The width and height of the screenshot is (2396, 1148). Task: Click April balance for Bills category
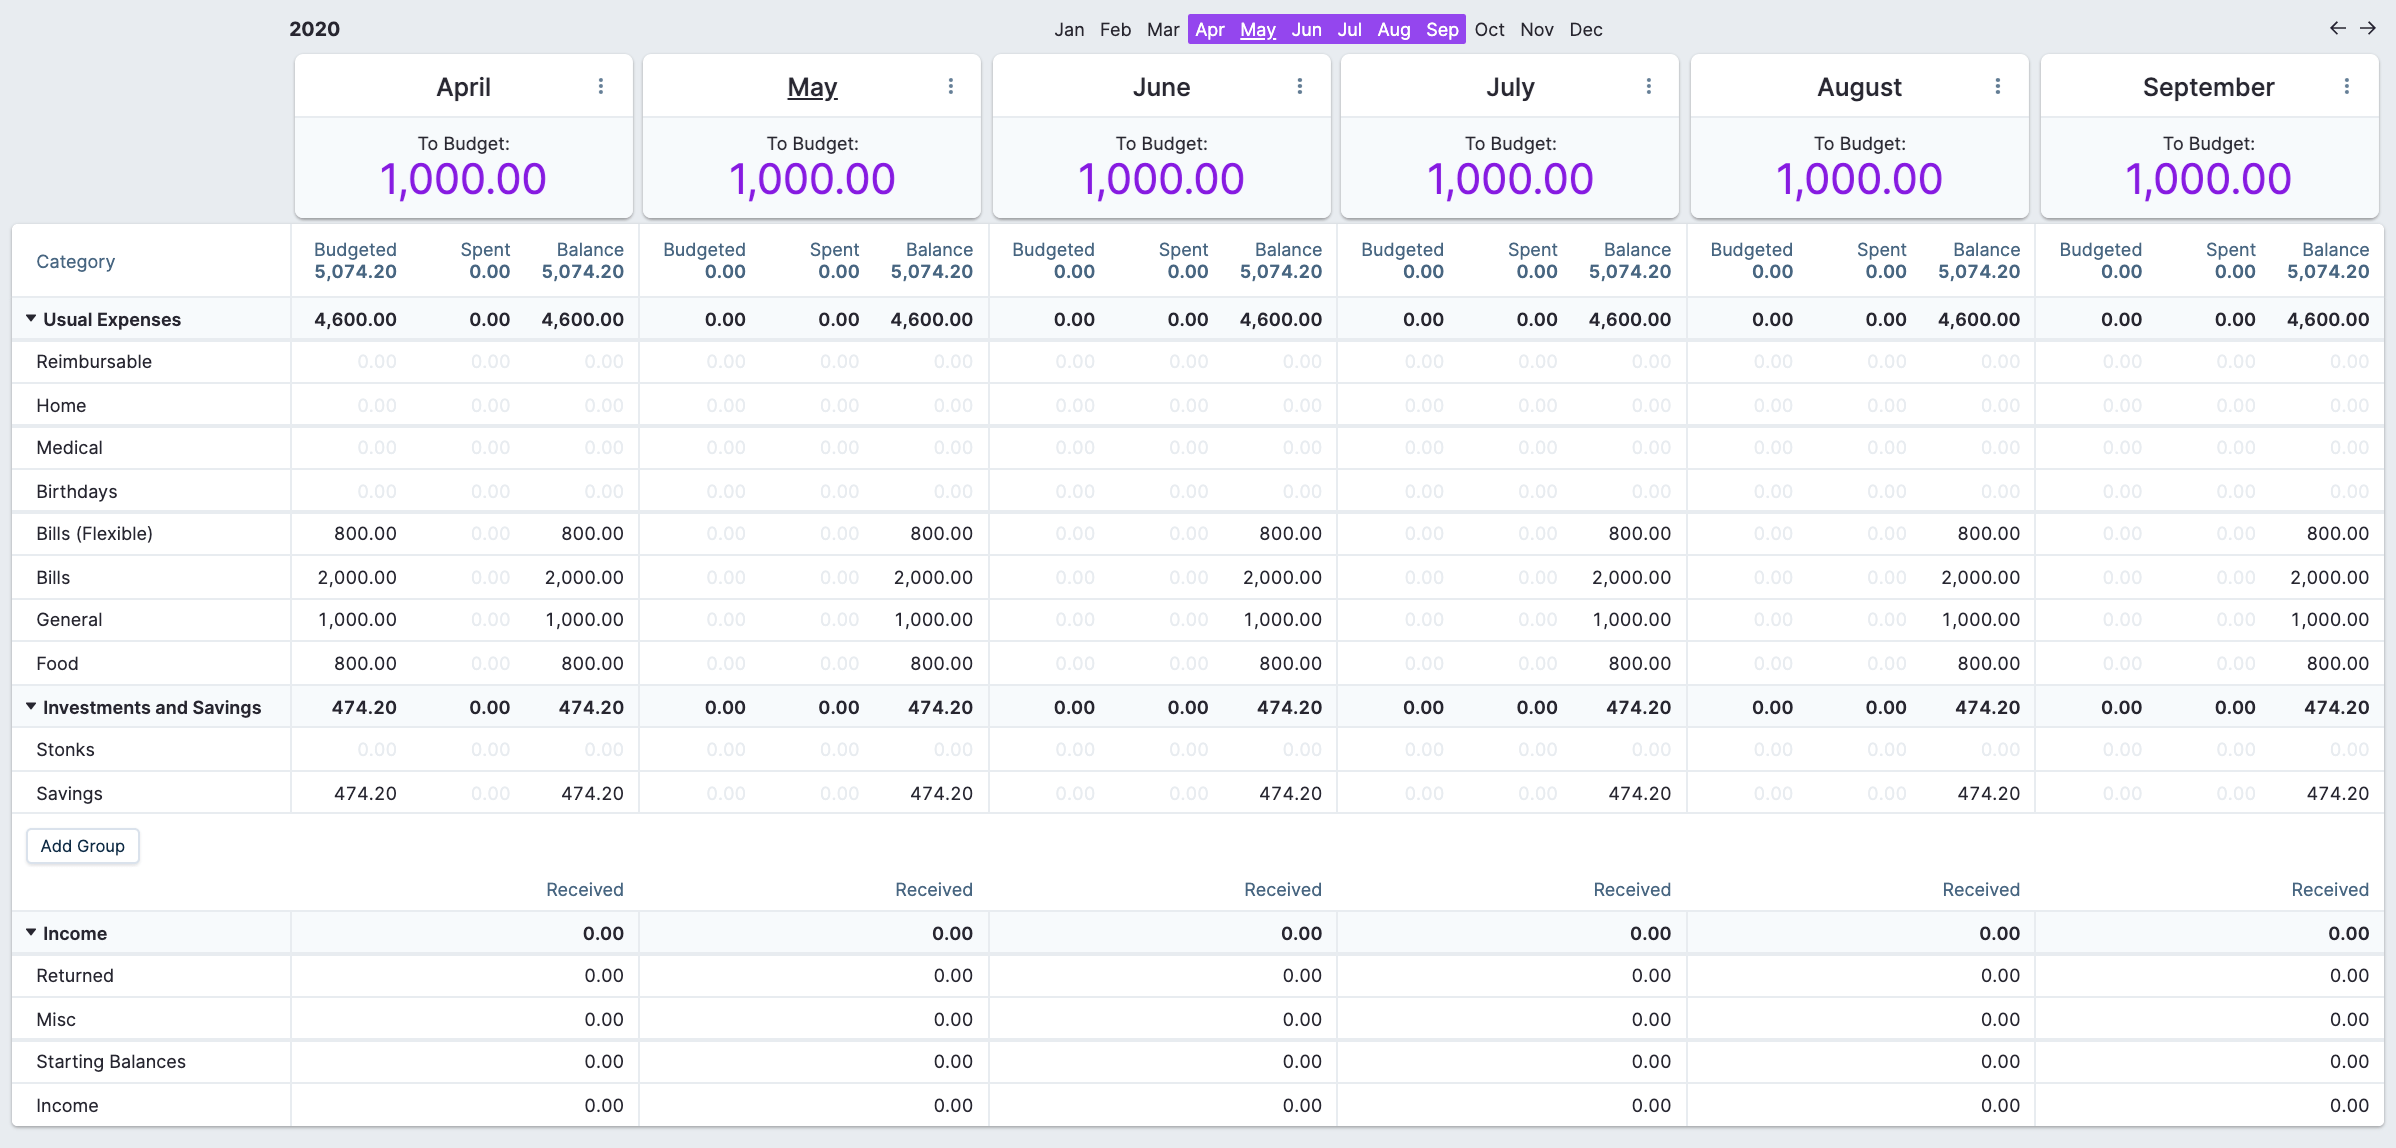(584, 578)
